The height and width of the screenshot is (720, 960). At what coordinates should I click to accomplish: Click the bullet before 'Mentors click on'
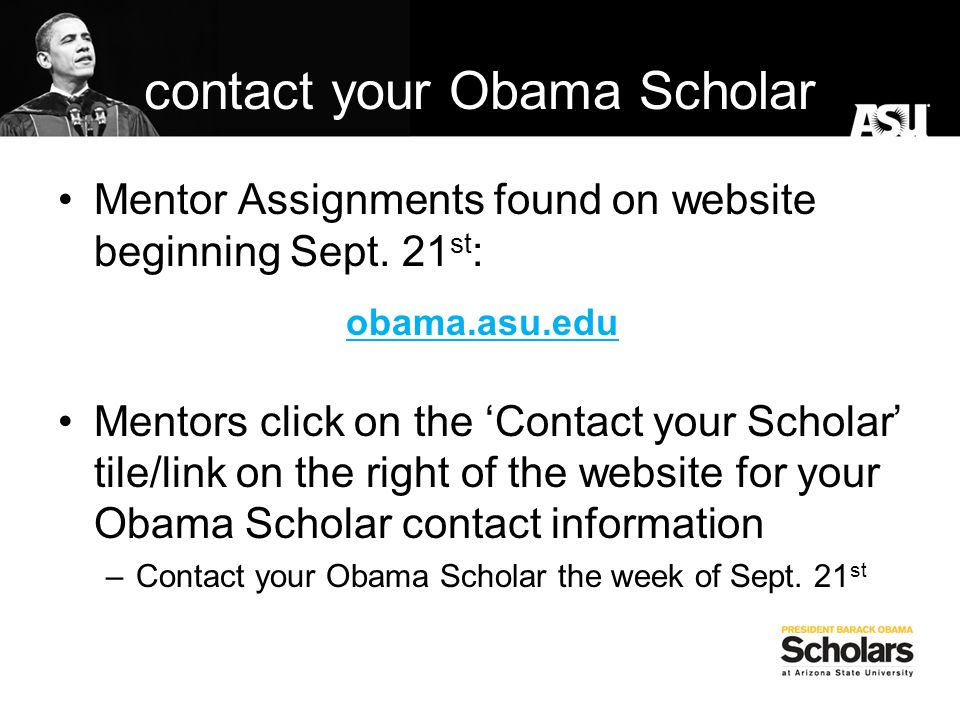tap(66, 422)
